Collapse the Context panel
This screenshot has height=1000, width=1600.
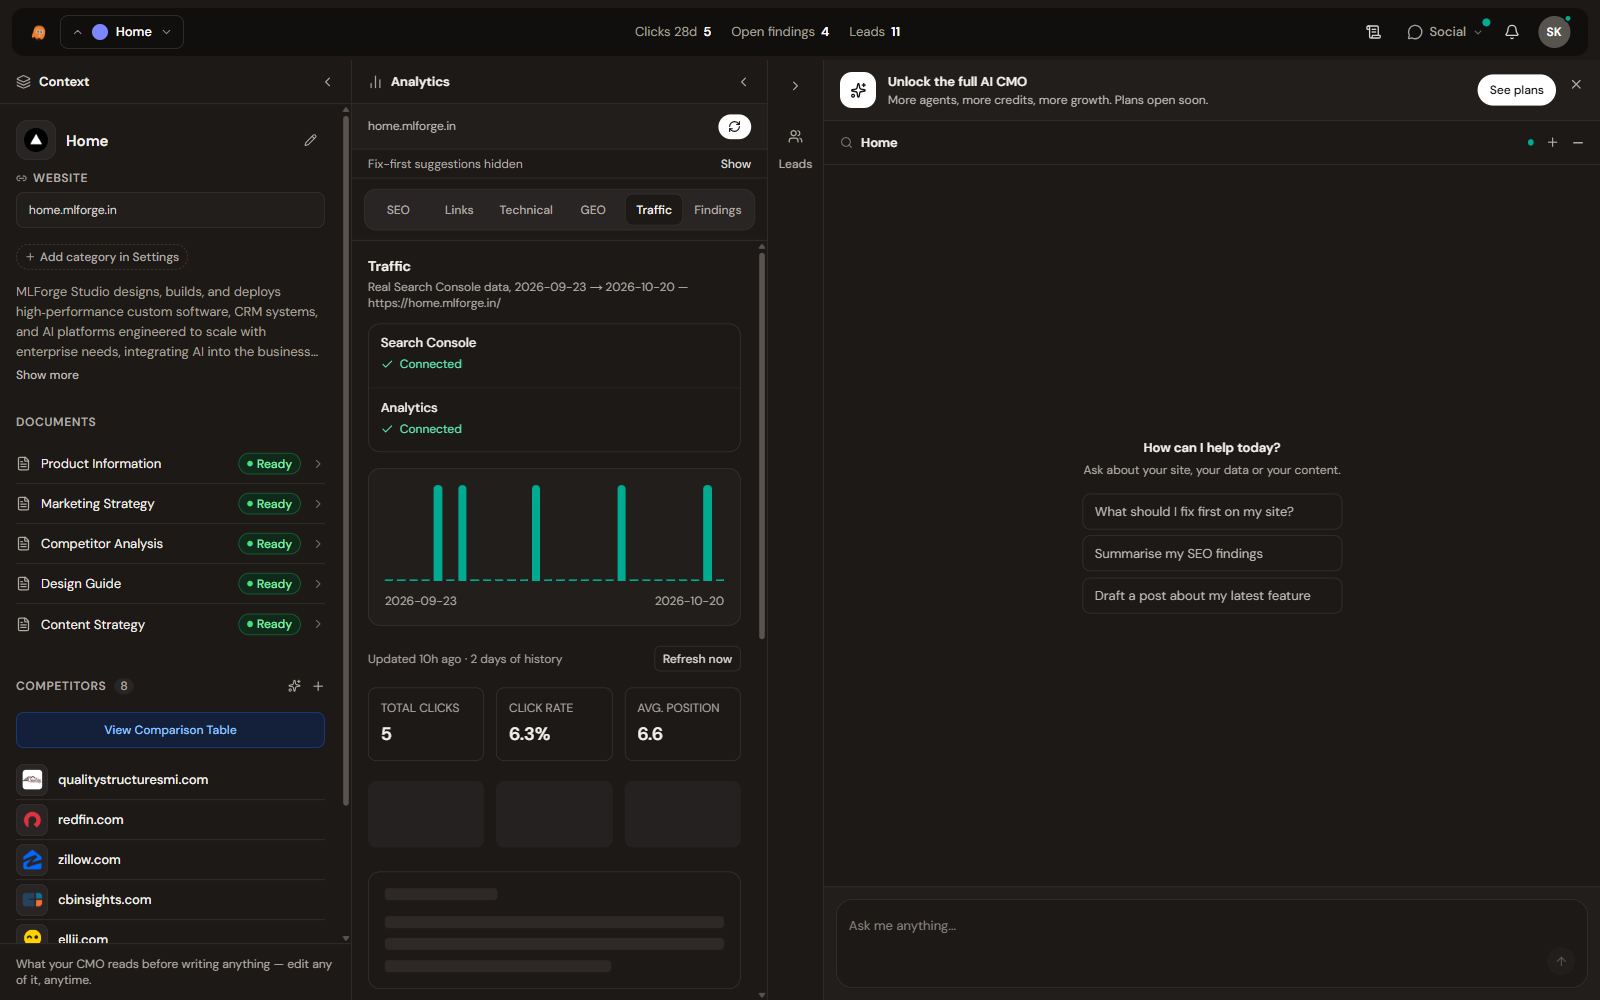coord(327,82)
